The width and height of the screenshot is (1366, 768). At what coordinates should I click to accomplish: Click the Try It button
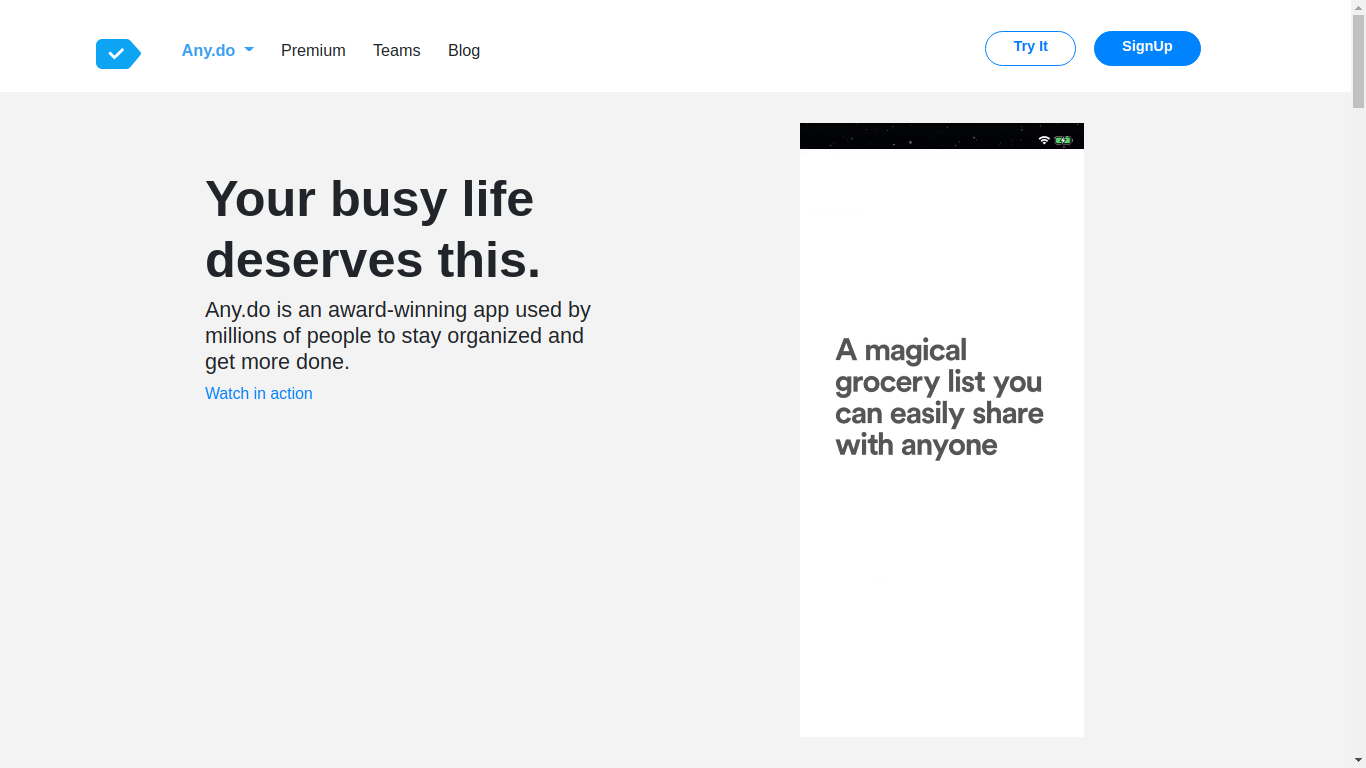pyautogui.click(x=1030, y=48)
